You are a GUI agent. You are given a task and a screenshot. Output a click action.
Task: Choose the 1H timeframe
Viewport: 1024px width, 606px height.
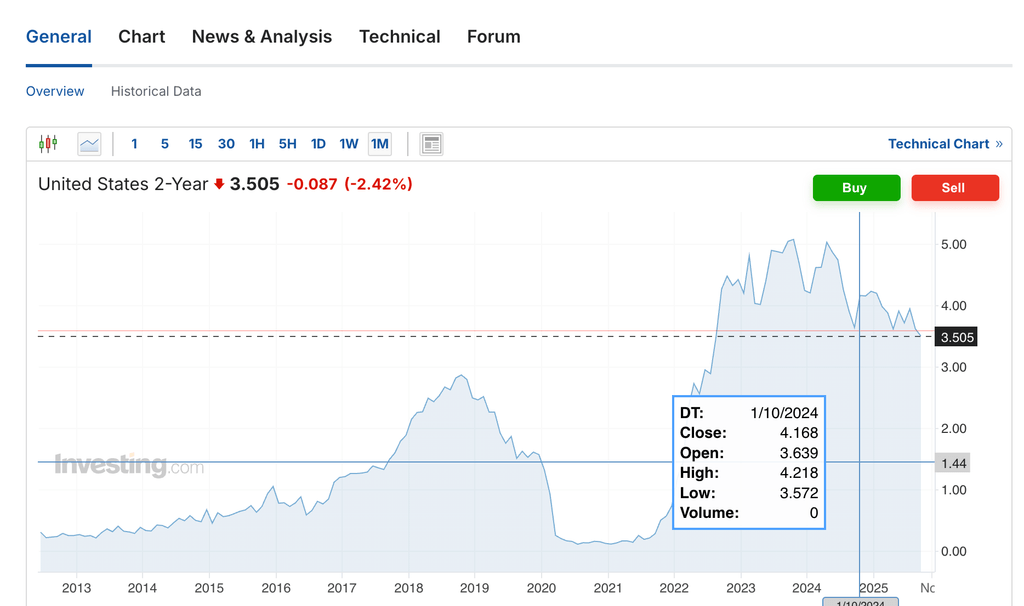coord(257,144)
